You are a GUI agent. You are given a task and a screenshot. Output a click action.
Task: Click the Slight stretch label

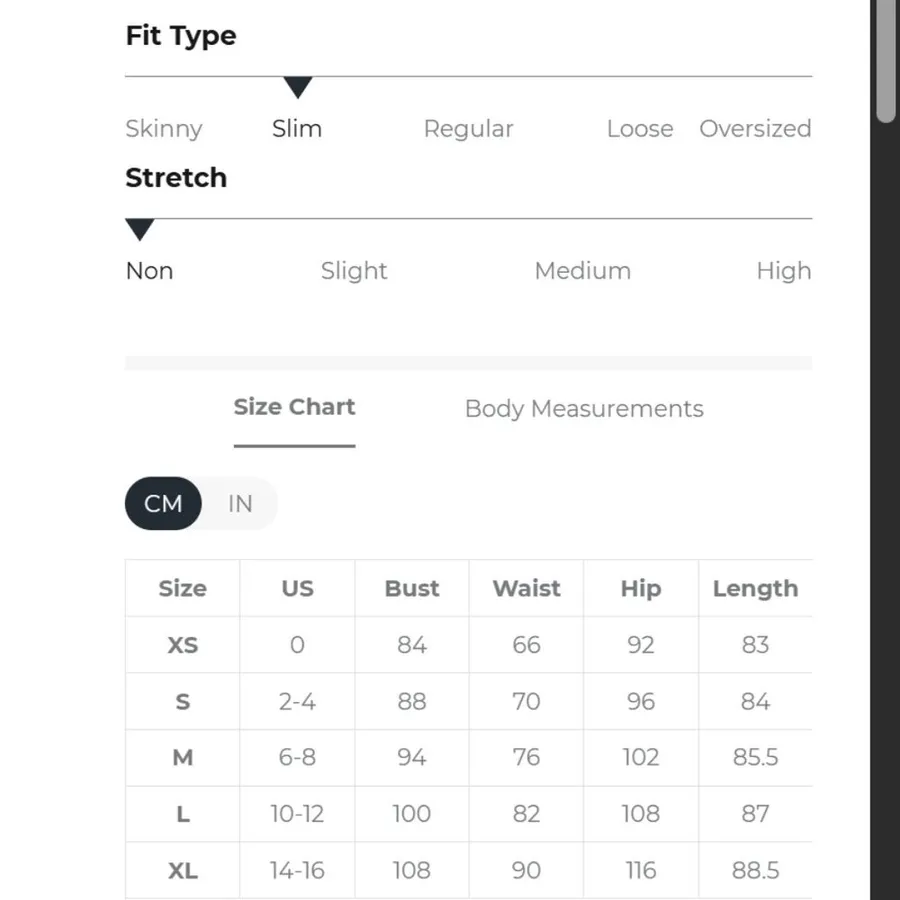(x=354, y=271)
